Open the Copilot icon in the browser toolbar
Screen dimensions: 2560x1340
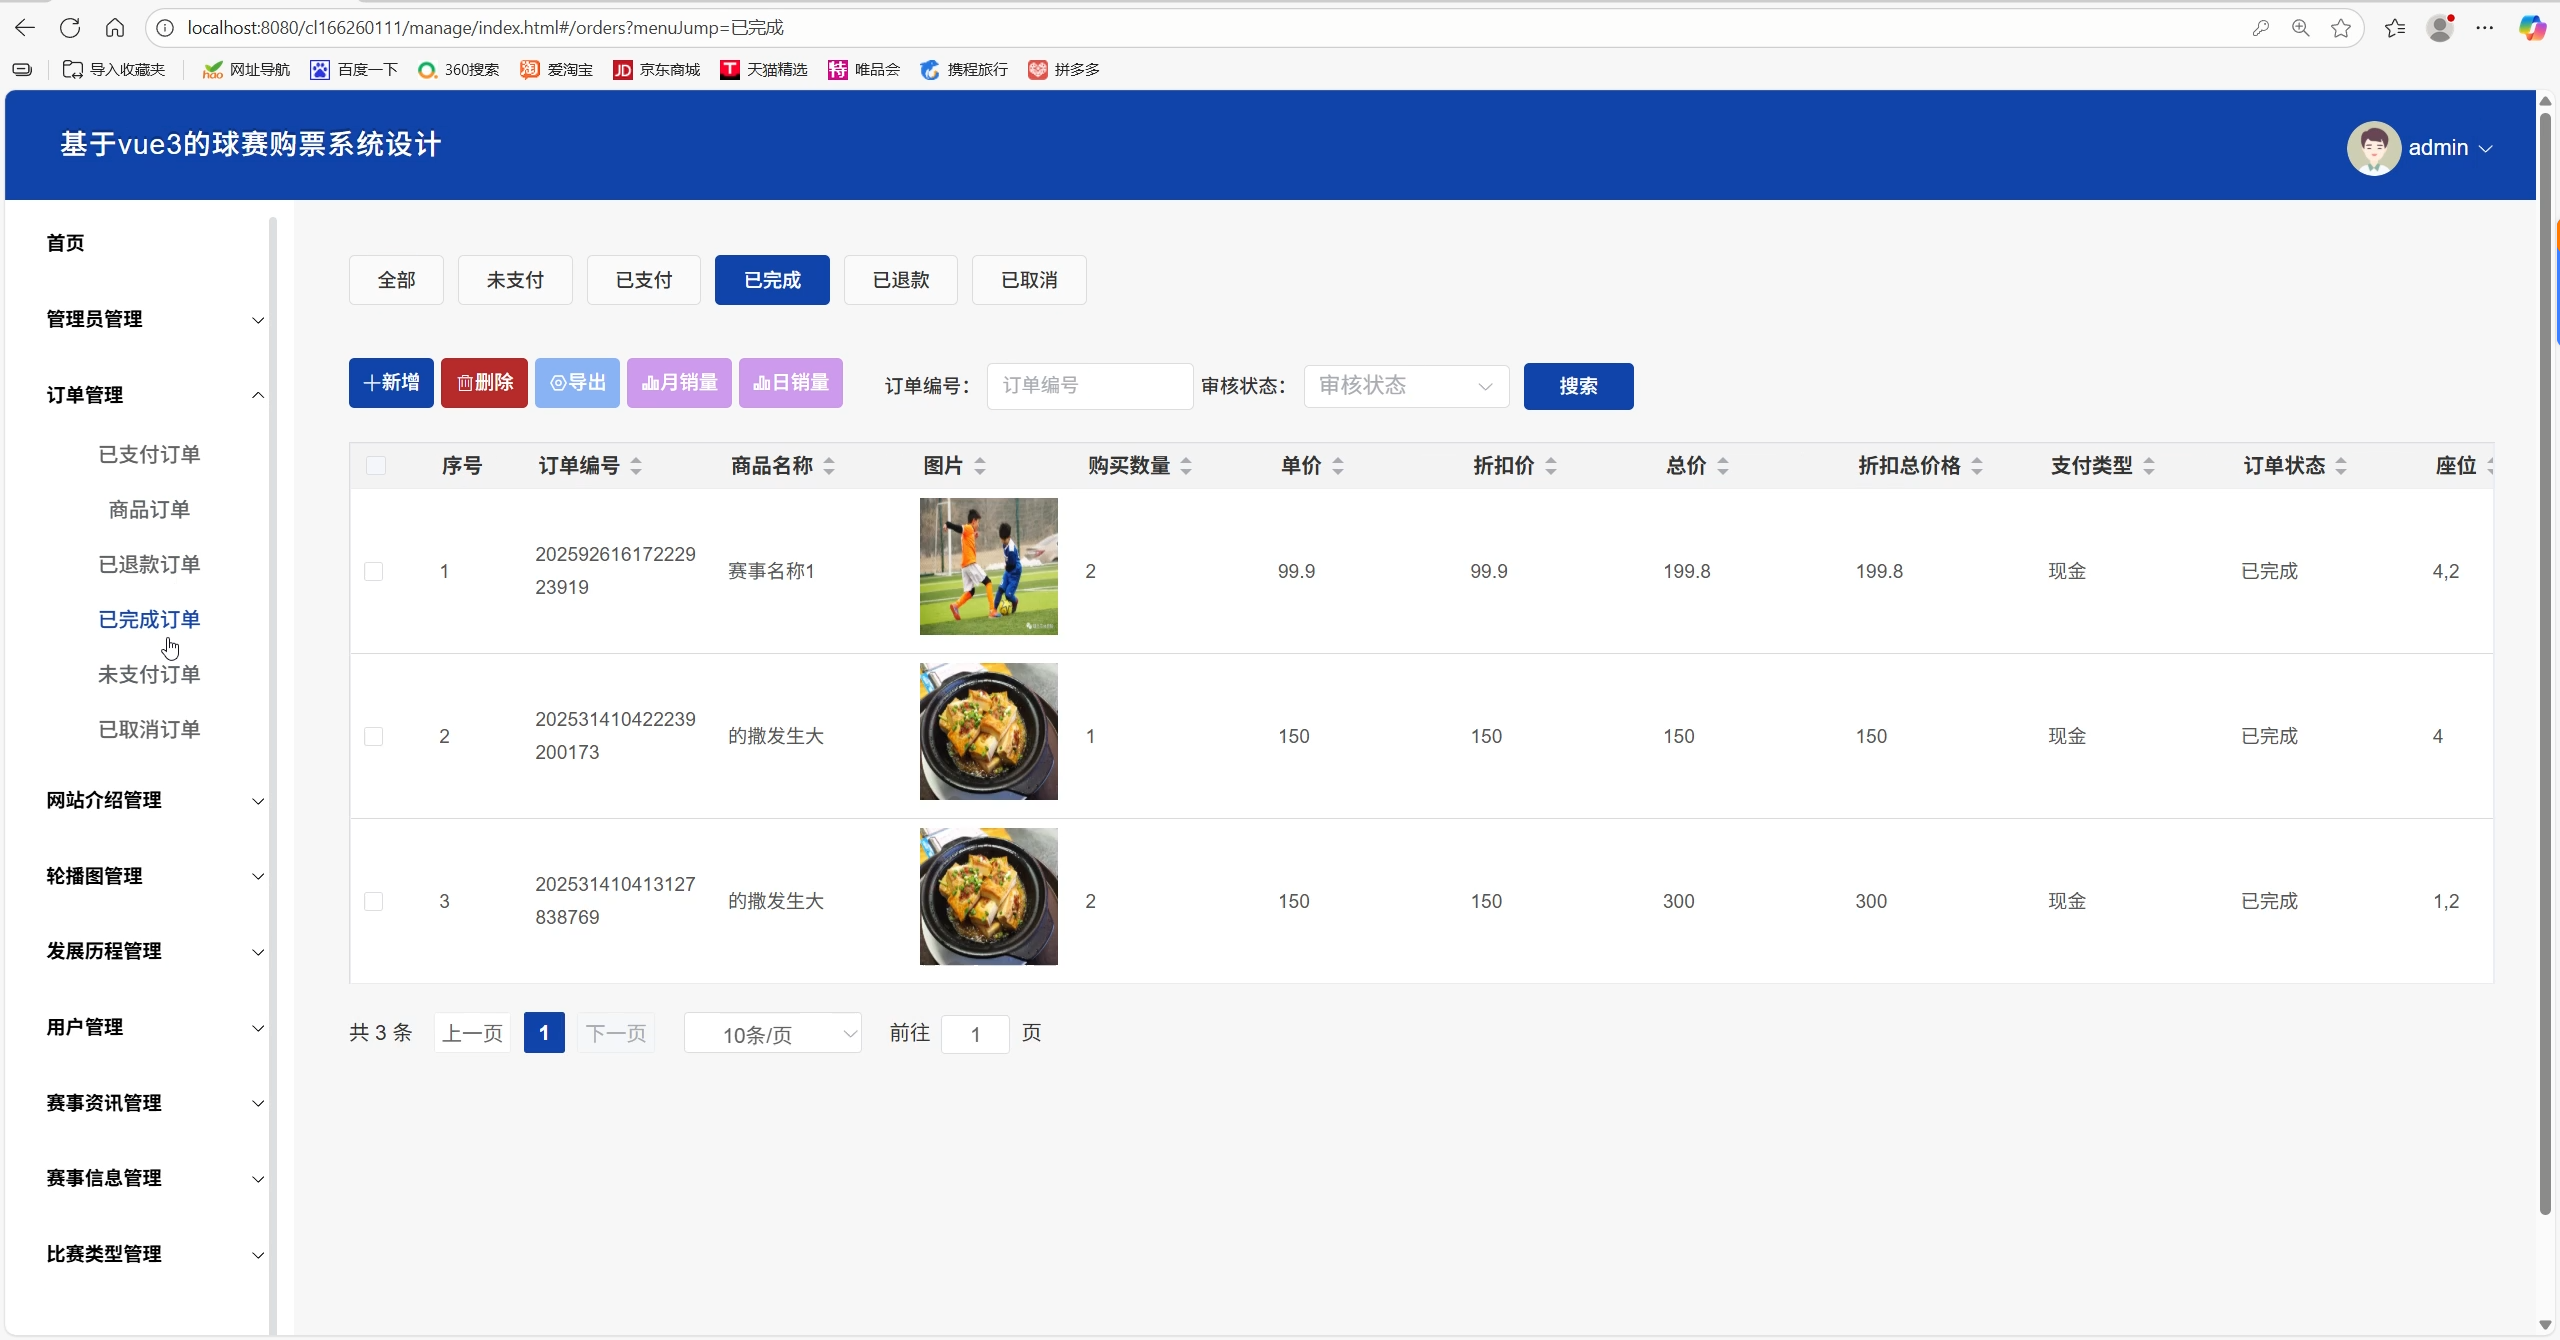coord(2531,28)
